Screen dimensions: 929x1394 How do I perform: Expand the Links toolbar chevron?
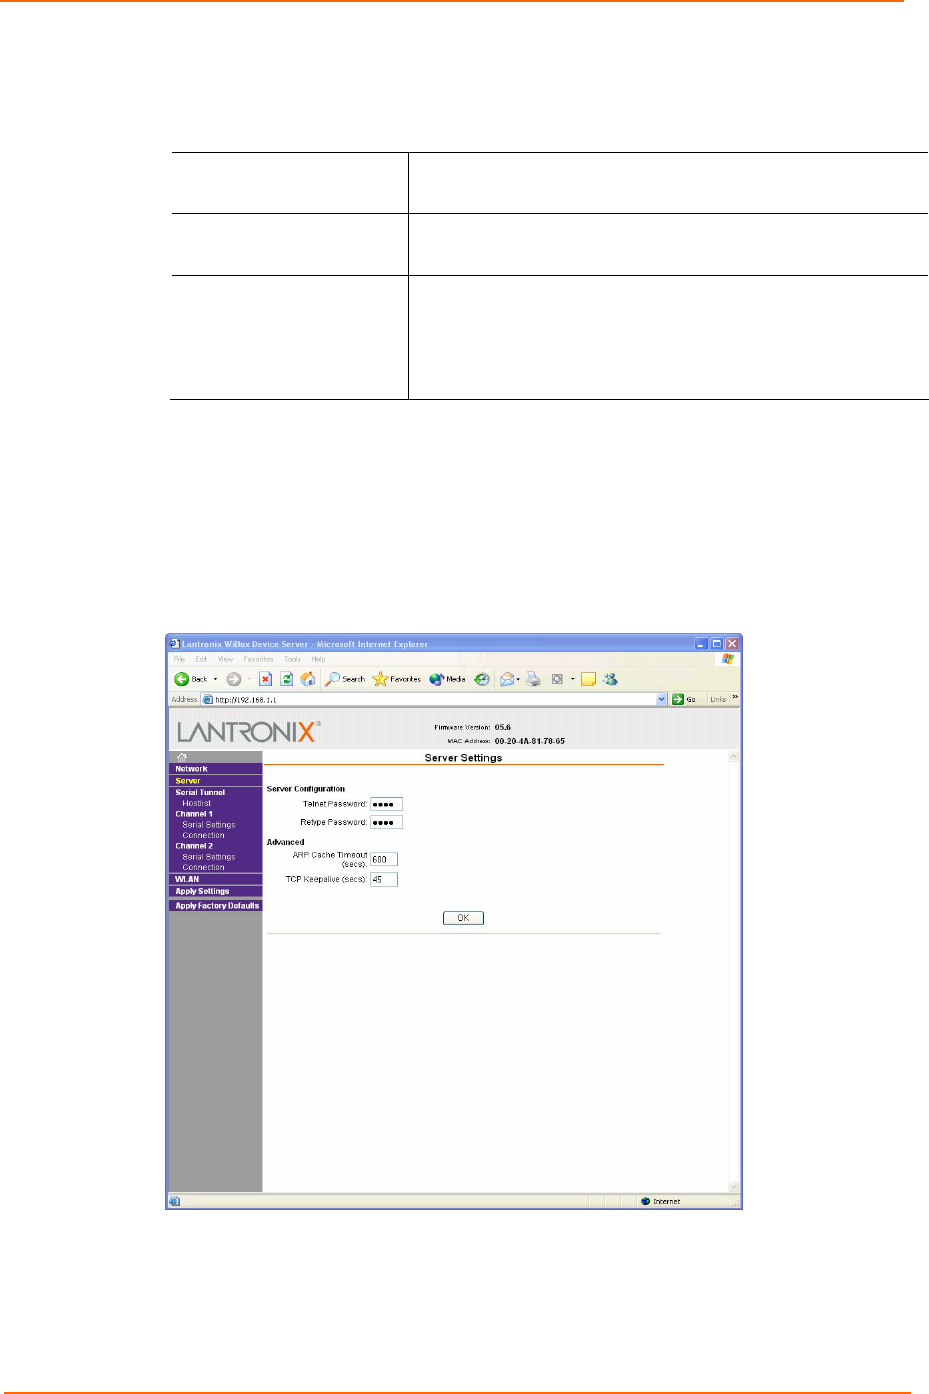(735, 698)
